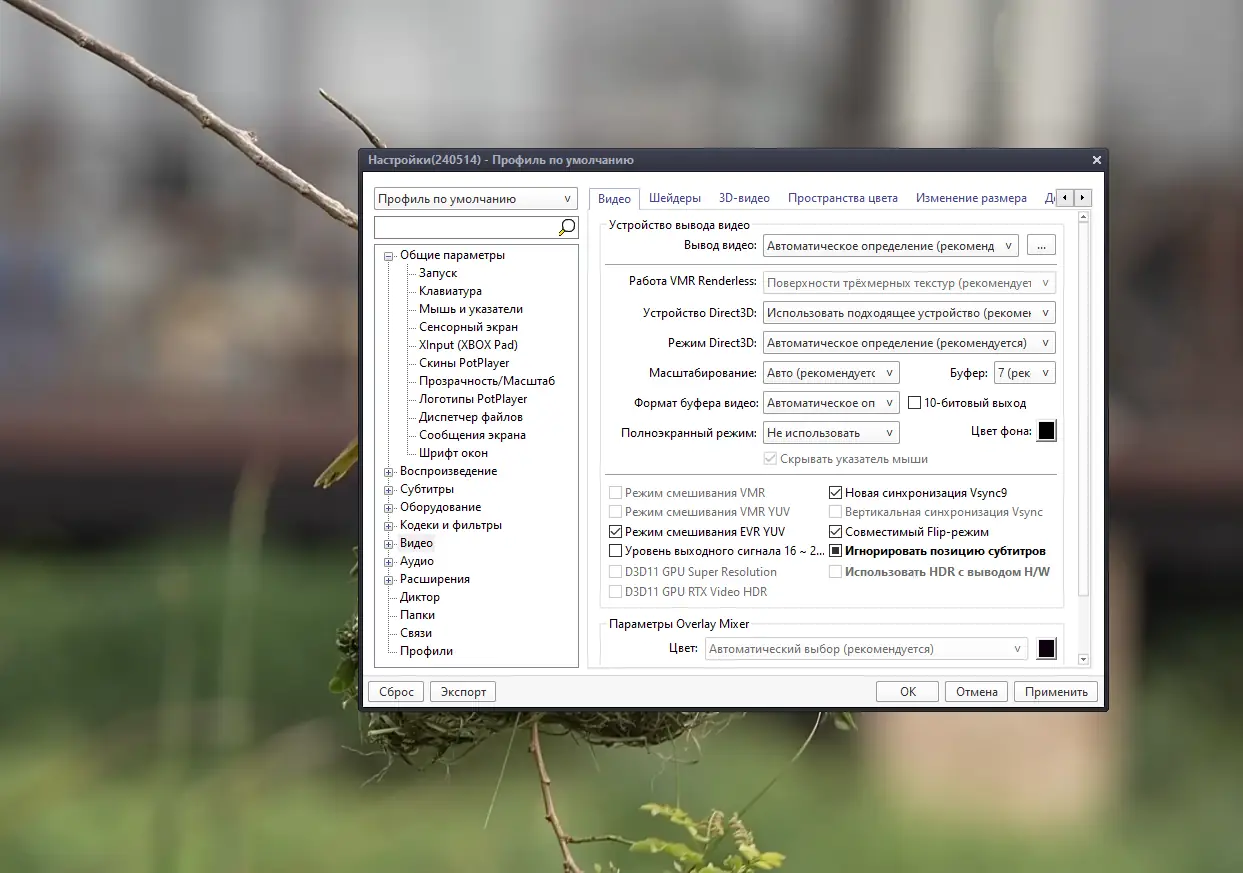Uncheck Новая синхронизация Vsync9

tap(836, 493)
